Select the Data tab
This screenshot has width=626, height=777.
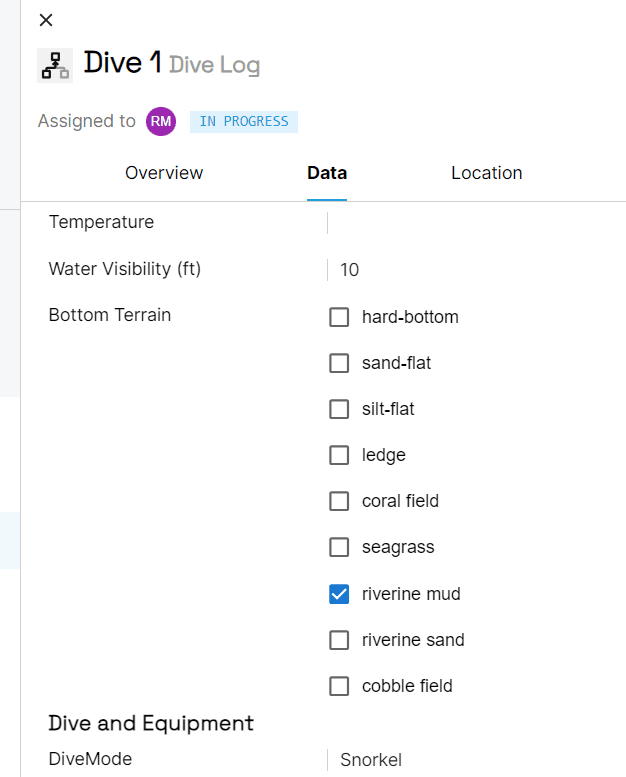pyautogui.click(x=327, y=173)
